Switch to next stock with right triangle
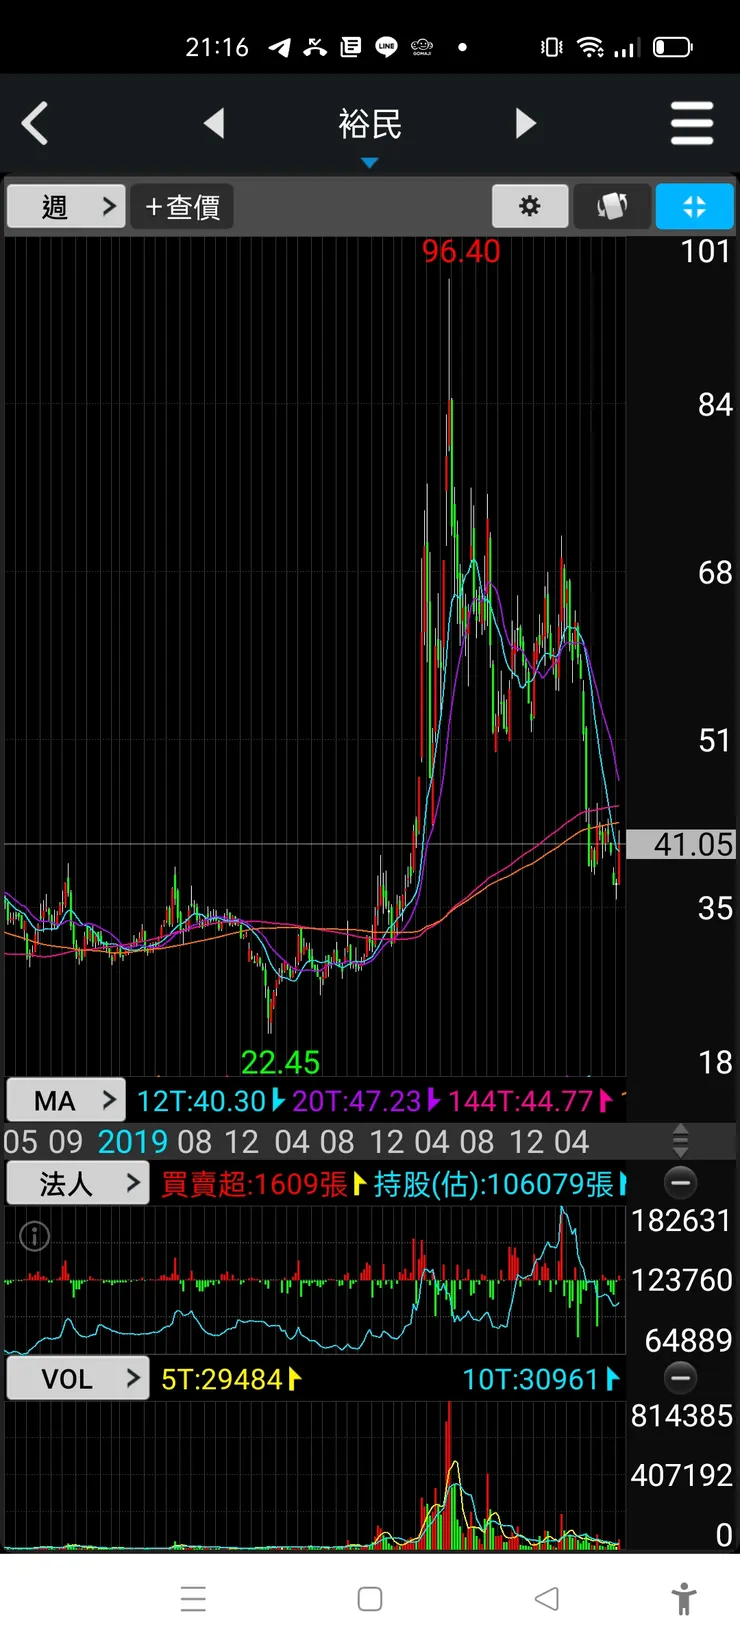The width and height of the screenshot is (740, 1644). click(526, 124)
